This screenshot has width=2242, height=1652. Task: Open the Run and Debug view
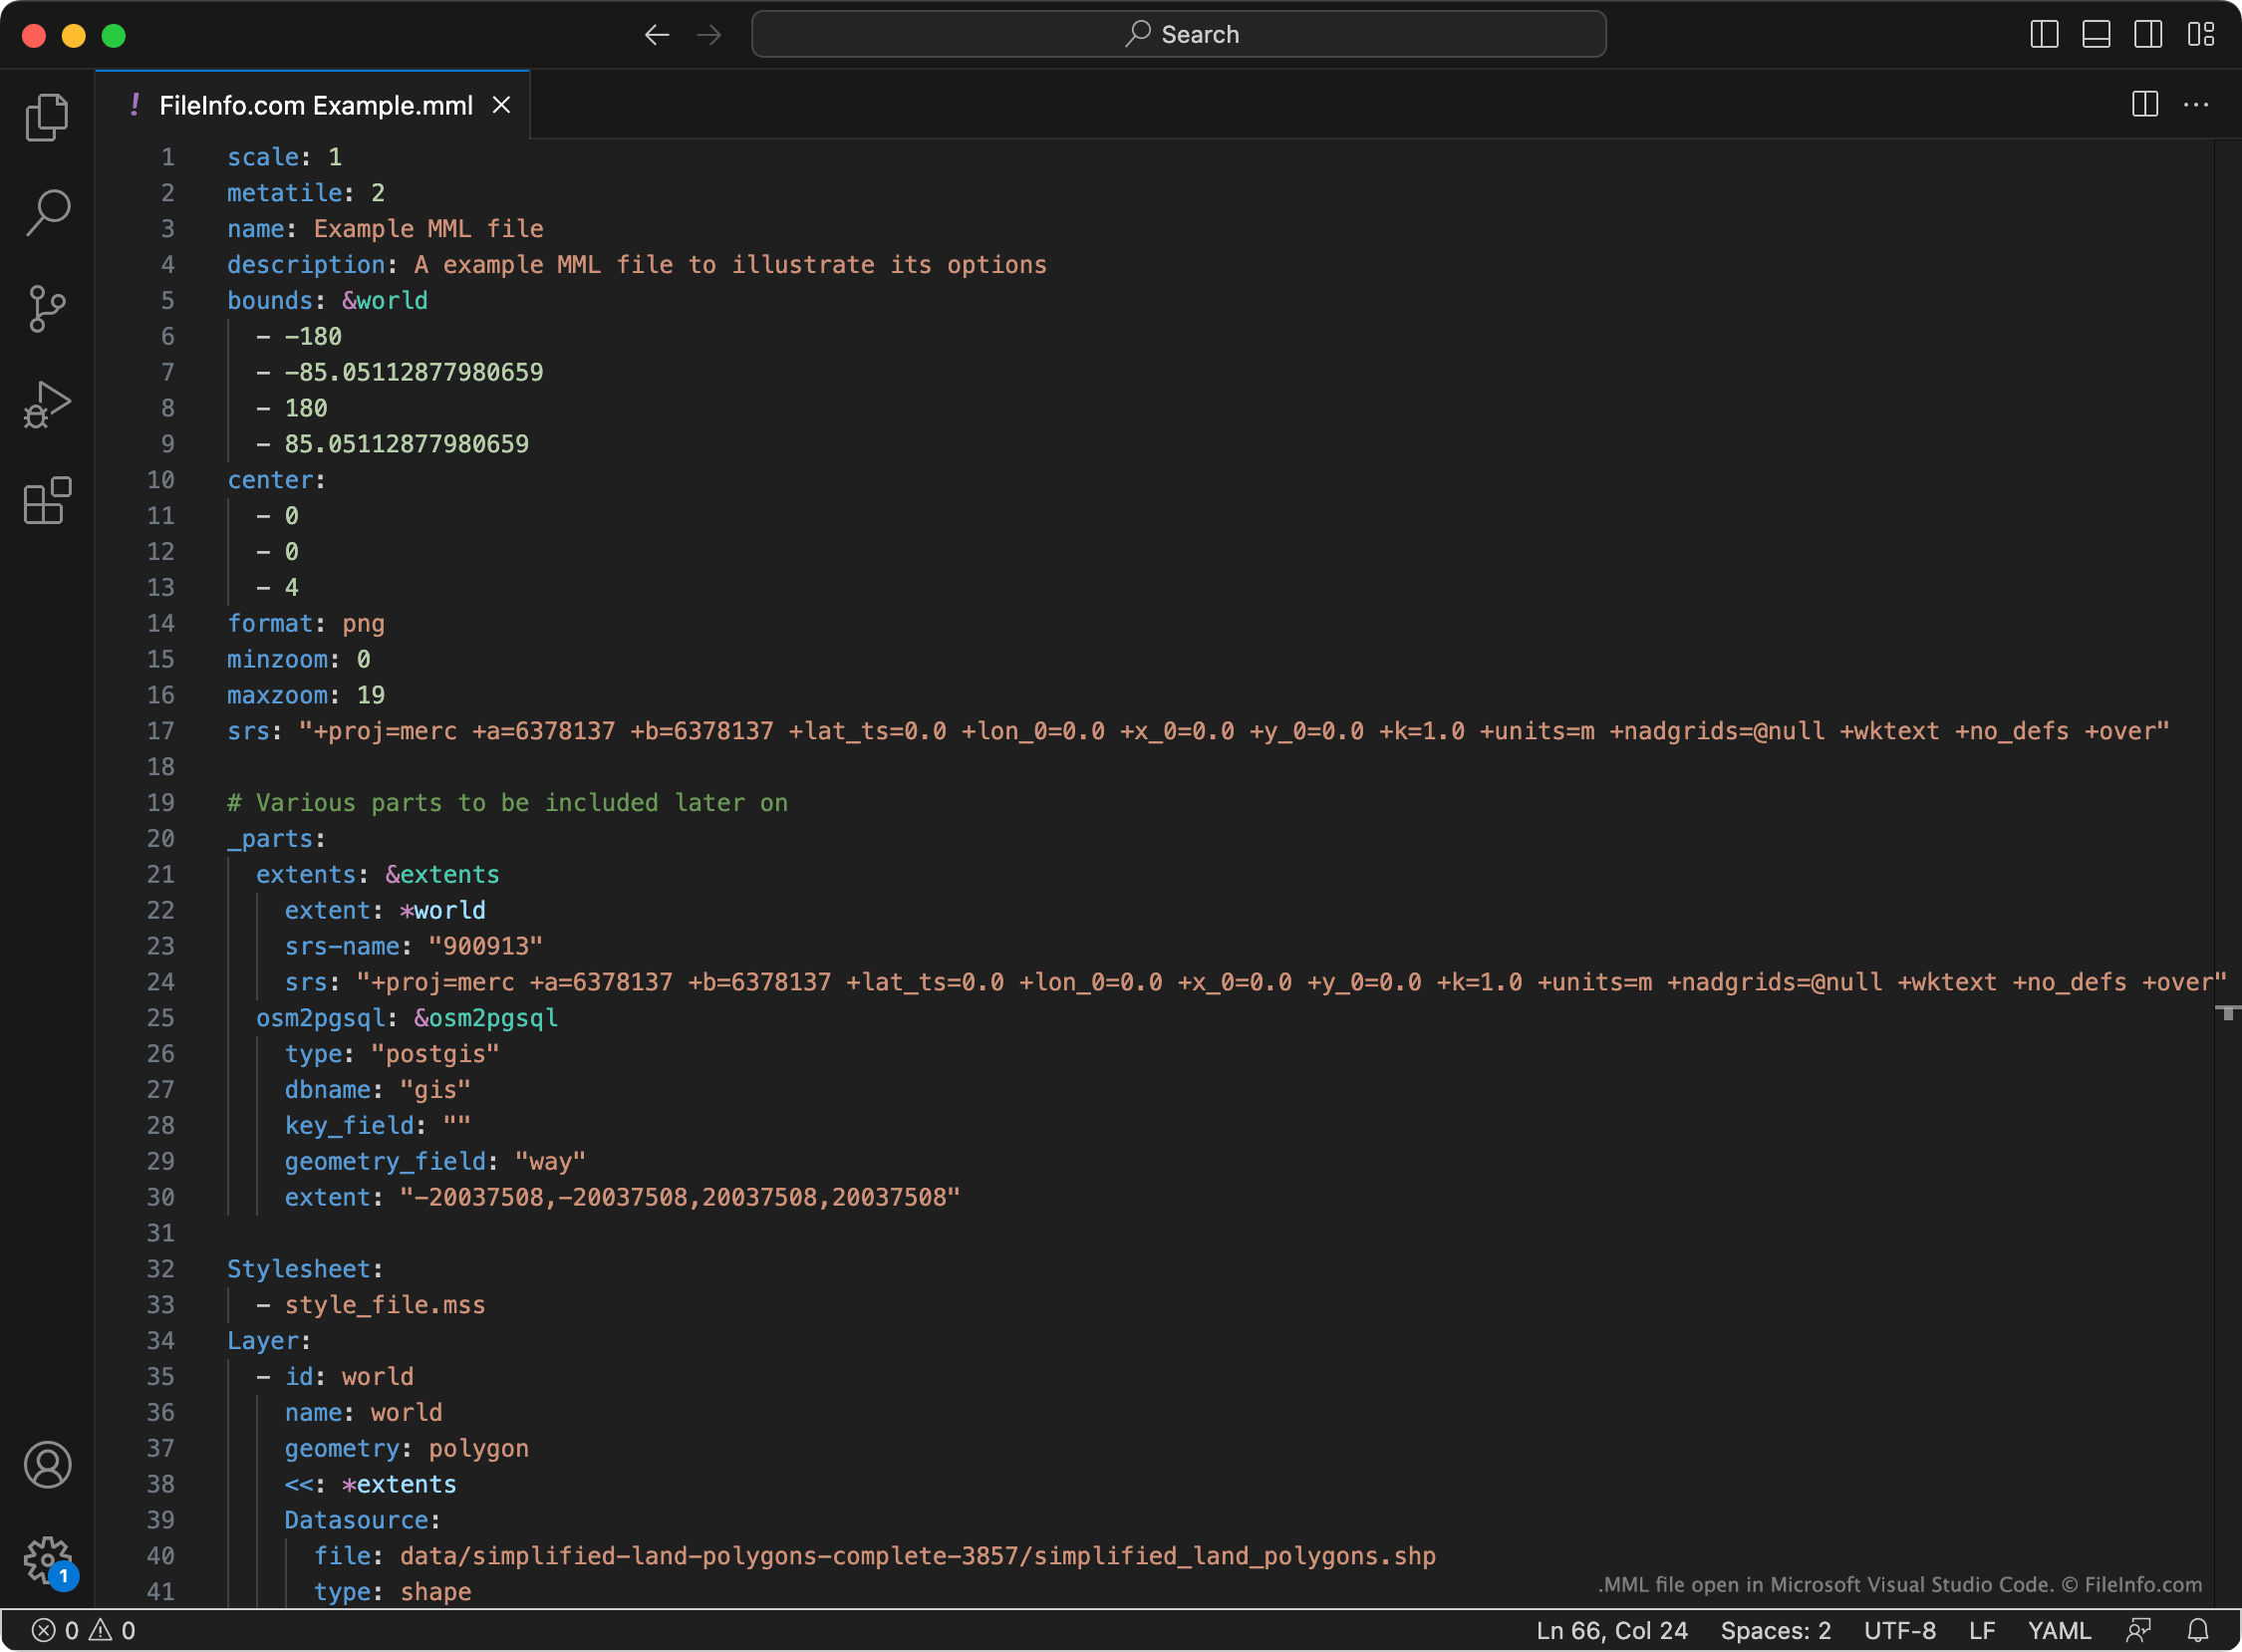coord(47,405)
